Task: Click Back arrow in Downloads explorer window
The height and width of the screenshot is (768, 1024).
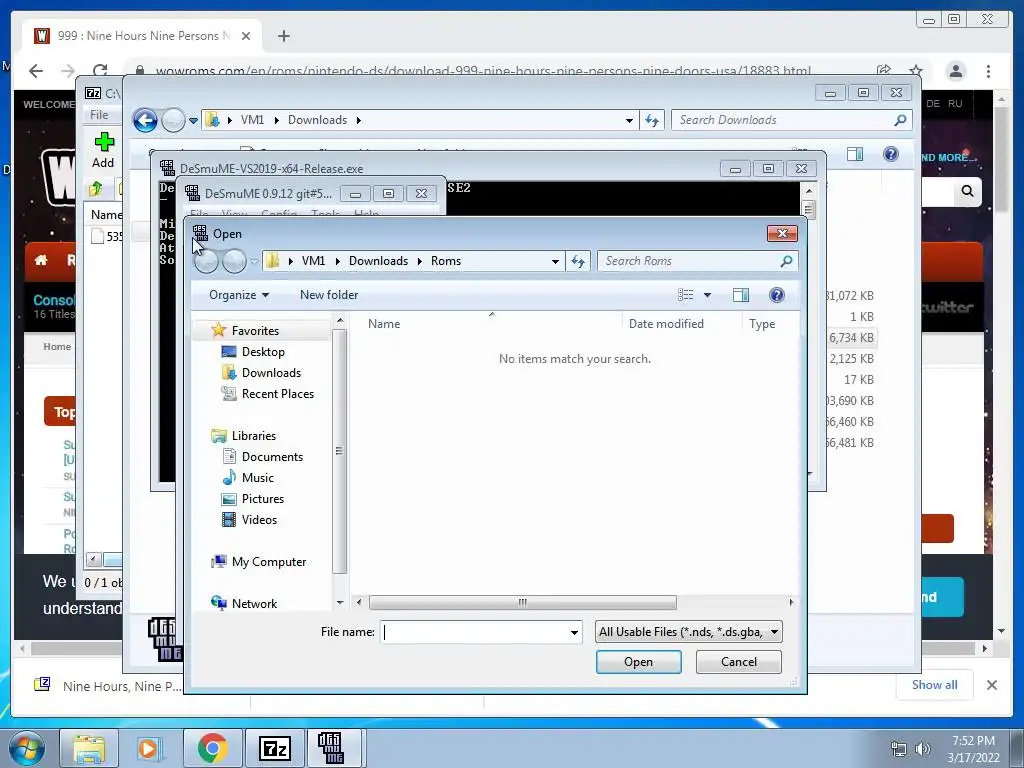Action: click(145, 120)
